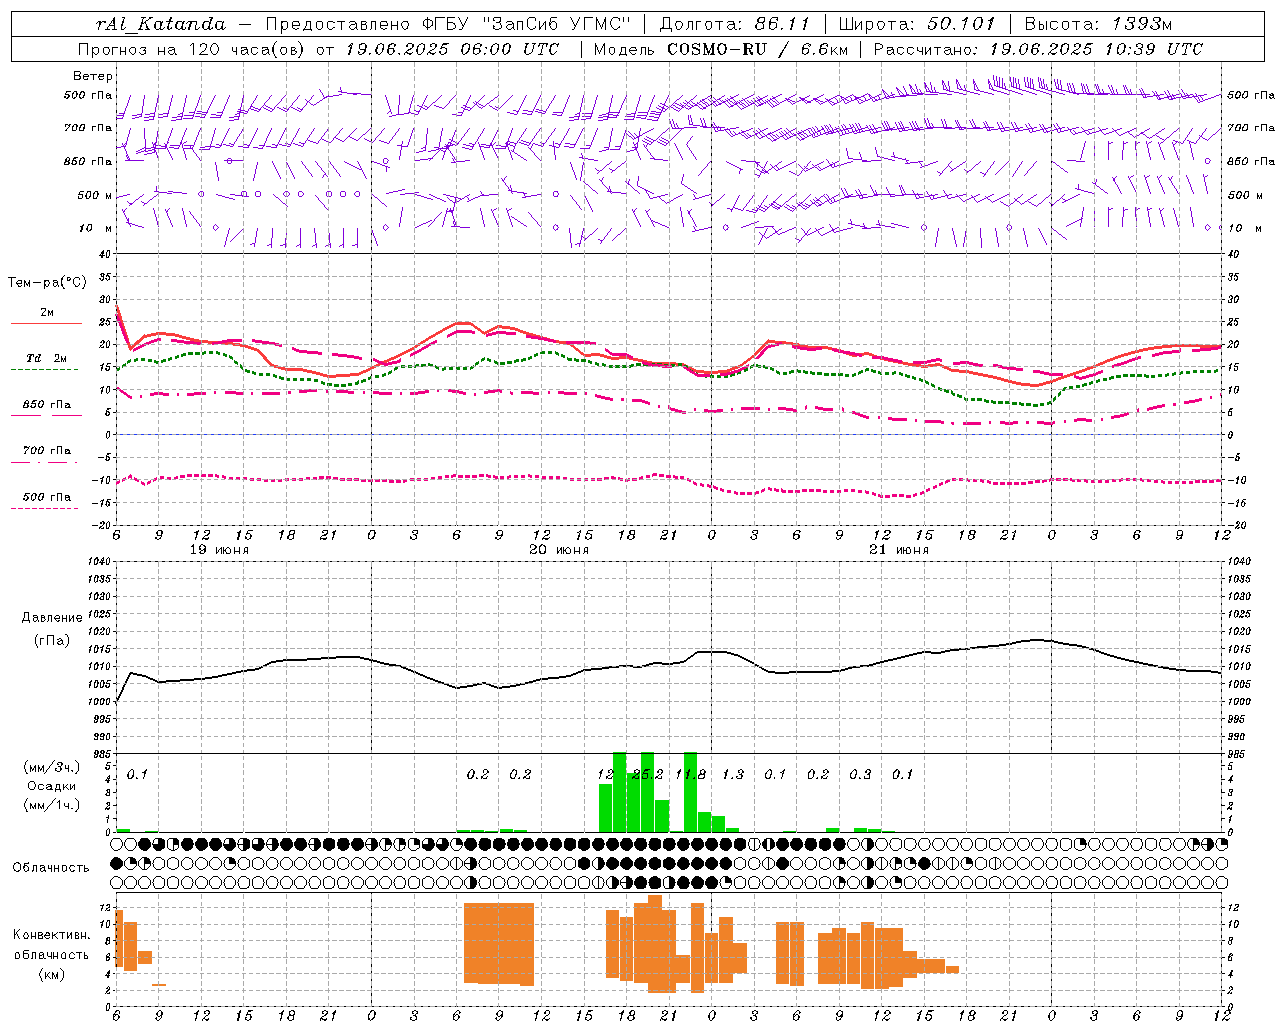
Task: Click the Конвективн. облачность label
Action: point(52,945)
